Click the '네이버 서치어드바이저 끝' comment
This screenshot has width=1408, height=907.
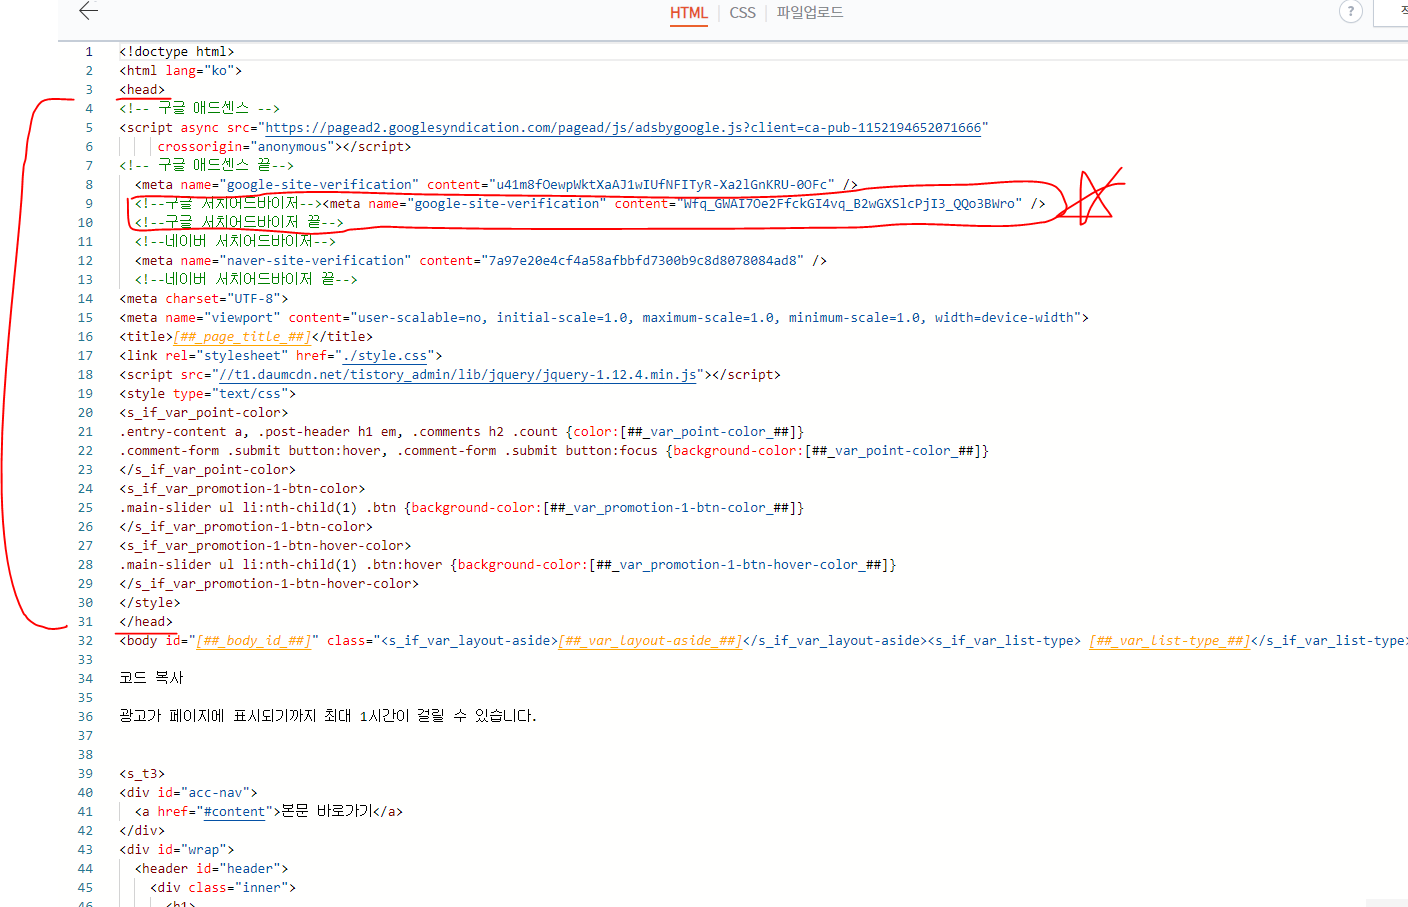point(246,280)
